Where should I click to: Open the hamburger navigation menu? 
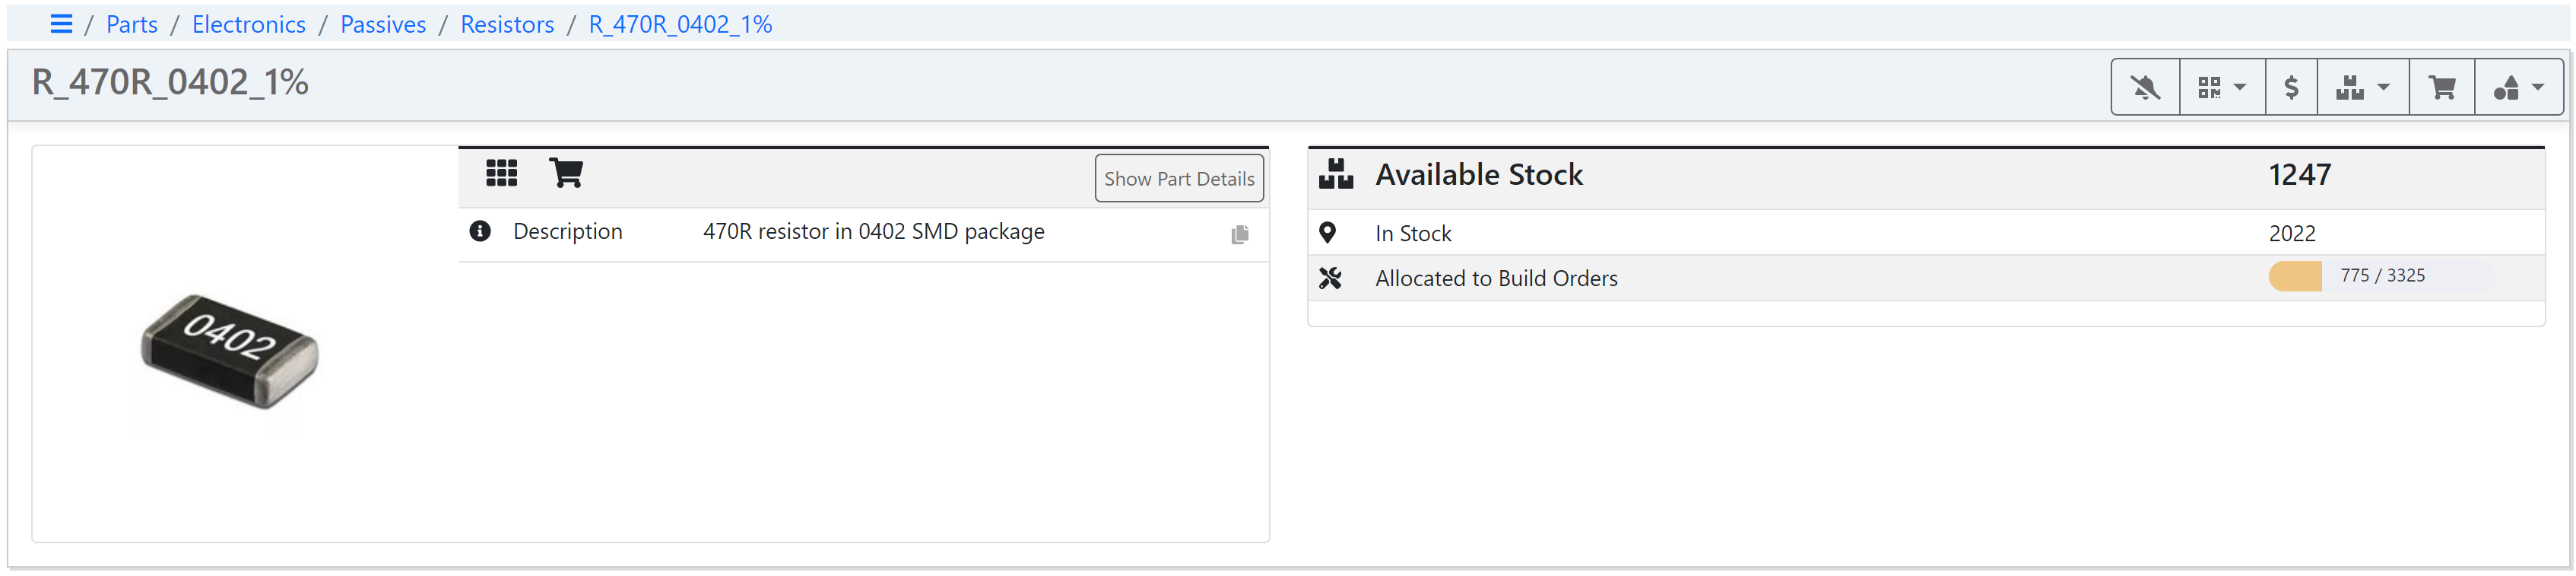click(61, 24)
